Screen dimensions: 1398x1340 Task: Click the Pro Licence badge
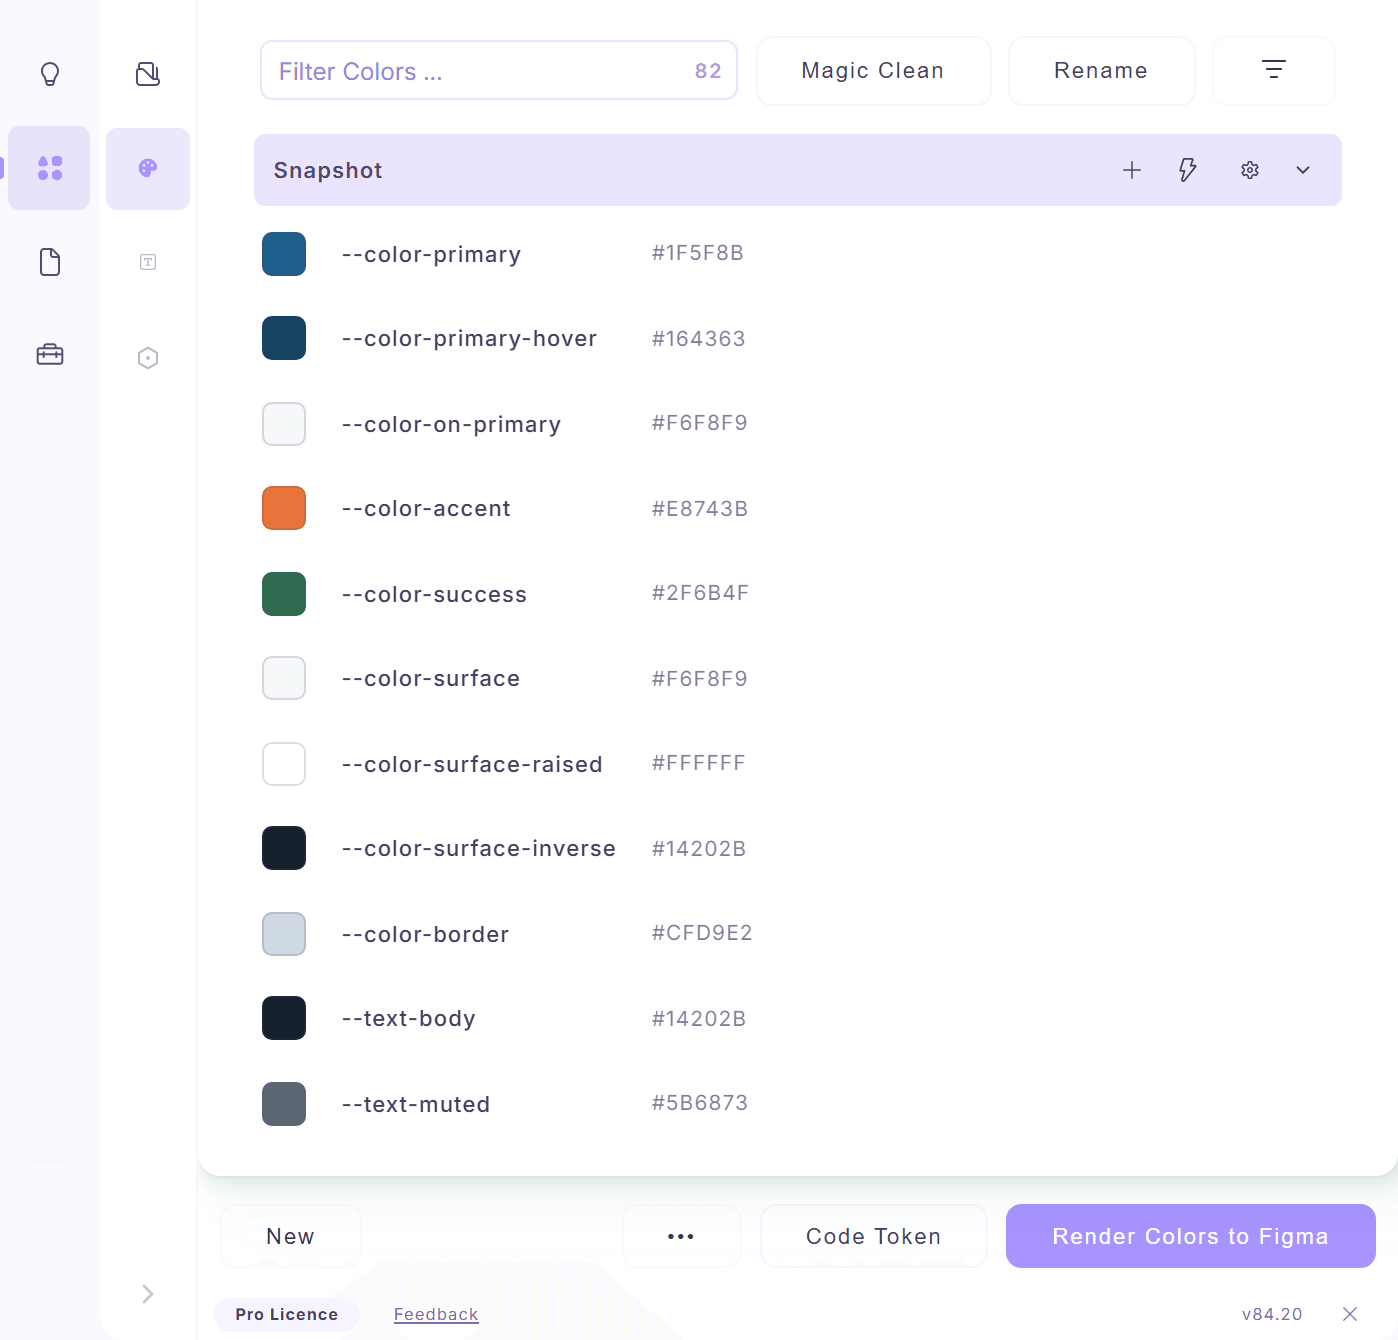point(287,1314)
